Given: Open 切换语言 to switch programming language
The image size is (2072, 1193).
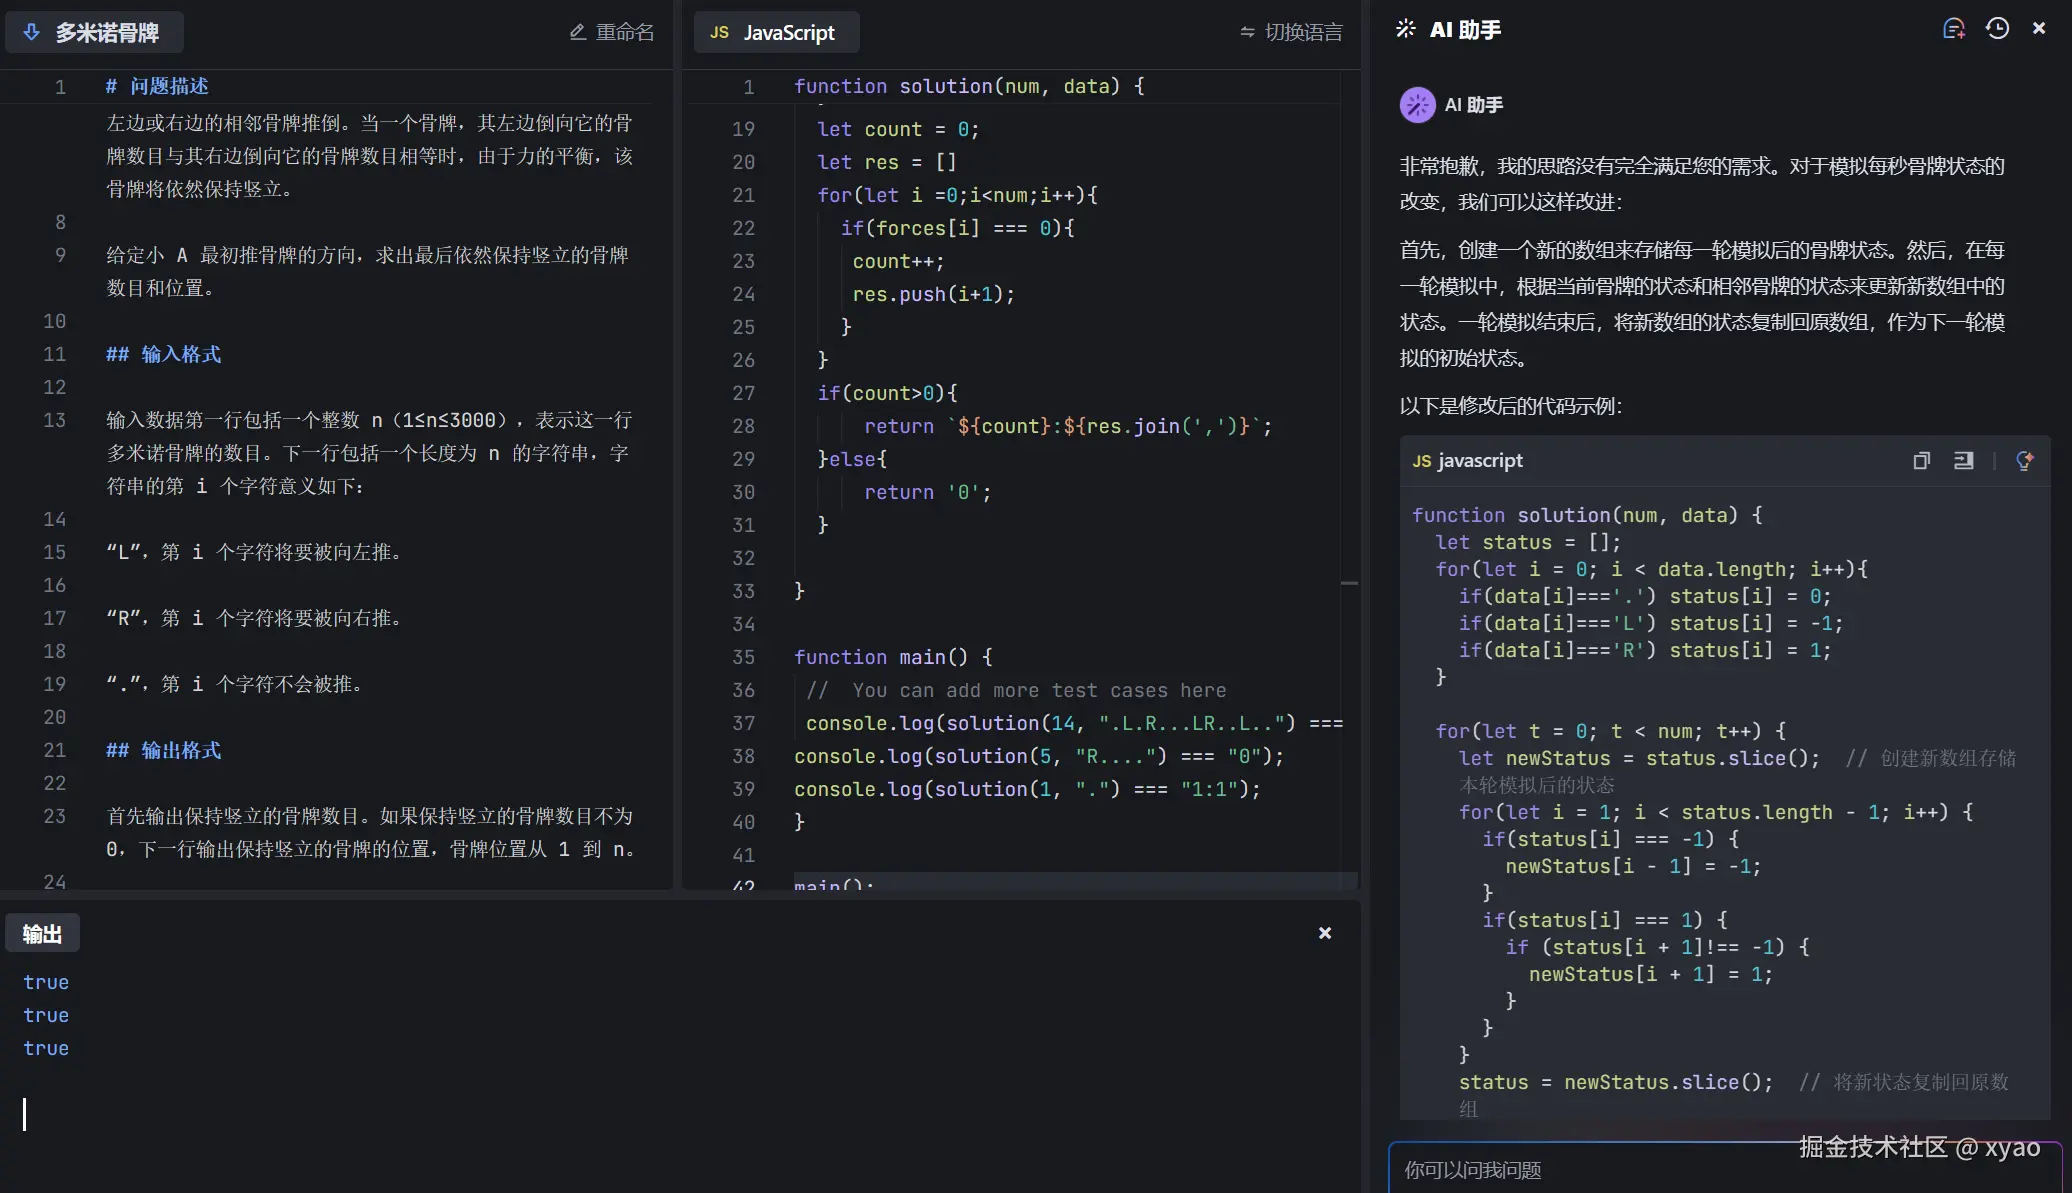Looking at the screenshot, I should pyautogui.click(x=1290, y=31).
